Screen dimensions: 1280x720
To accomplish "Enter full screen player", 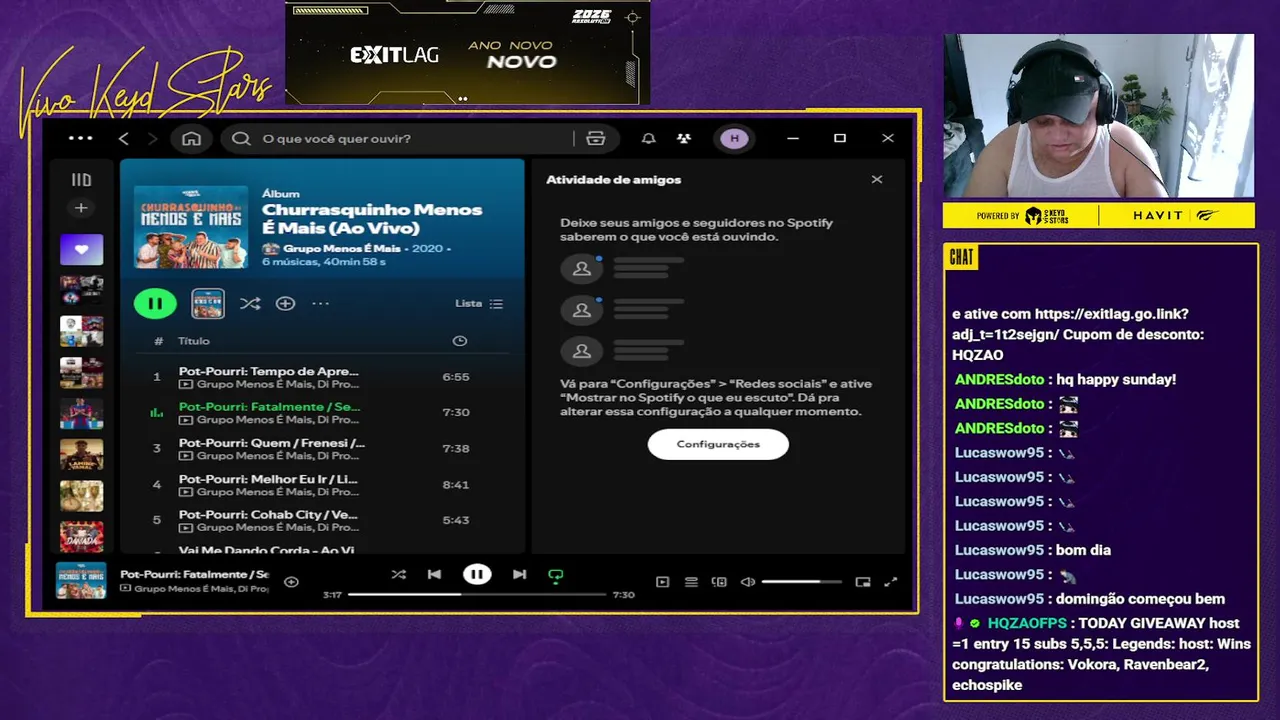I will click(891, 582).
